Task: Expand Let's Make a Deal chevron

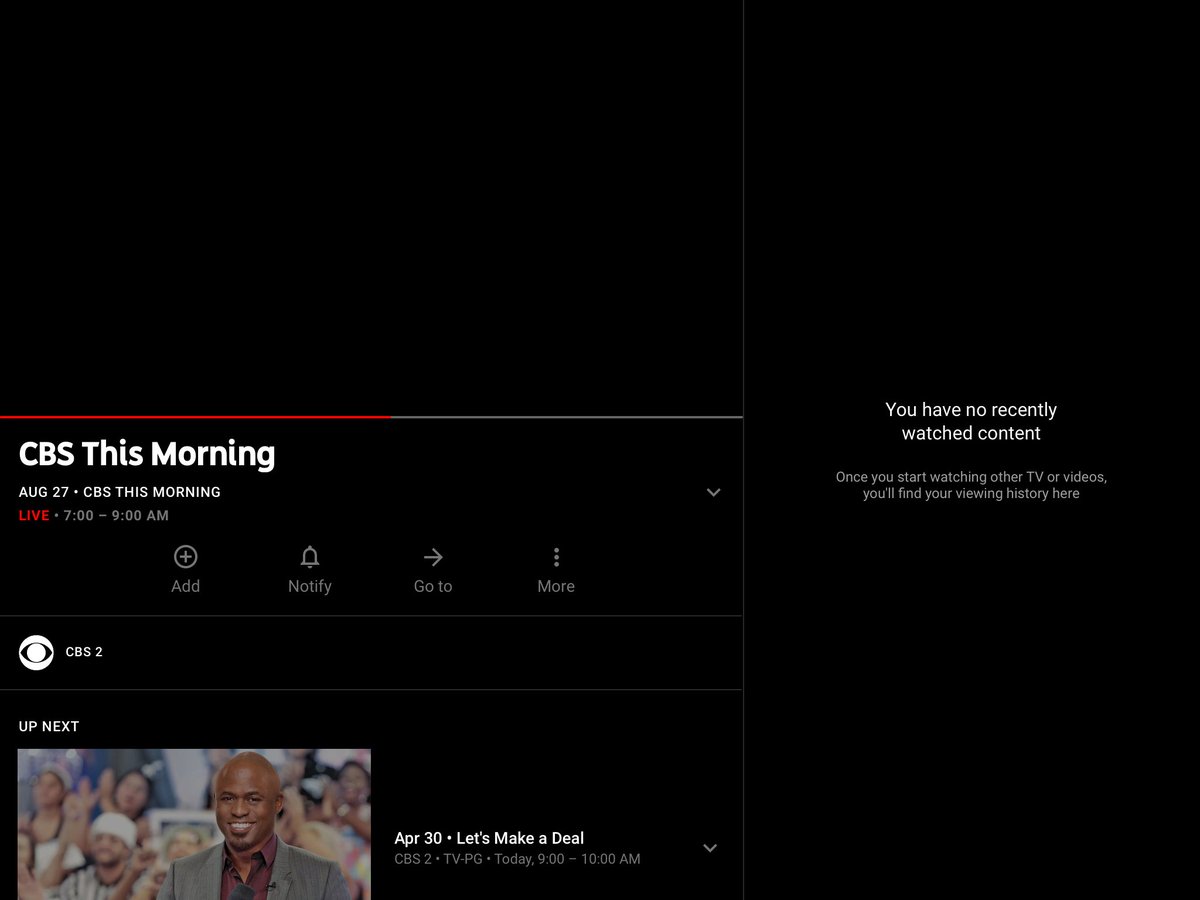Action: (710, 848)
